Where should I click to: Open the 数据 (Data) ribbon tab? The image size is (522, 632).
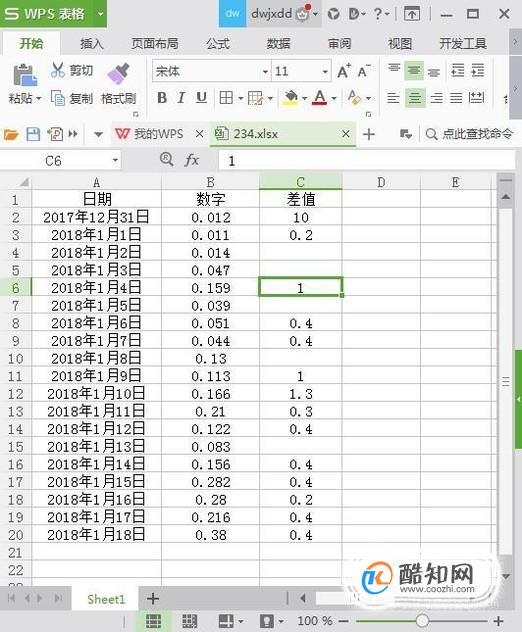[279, 43]
